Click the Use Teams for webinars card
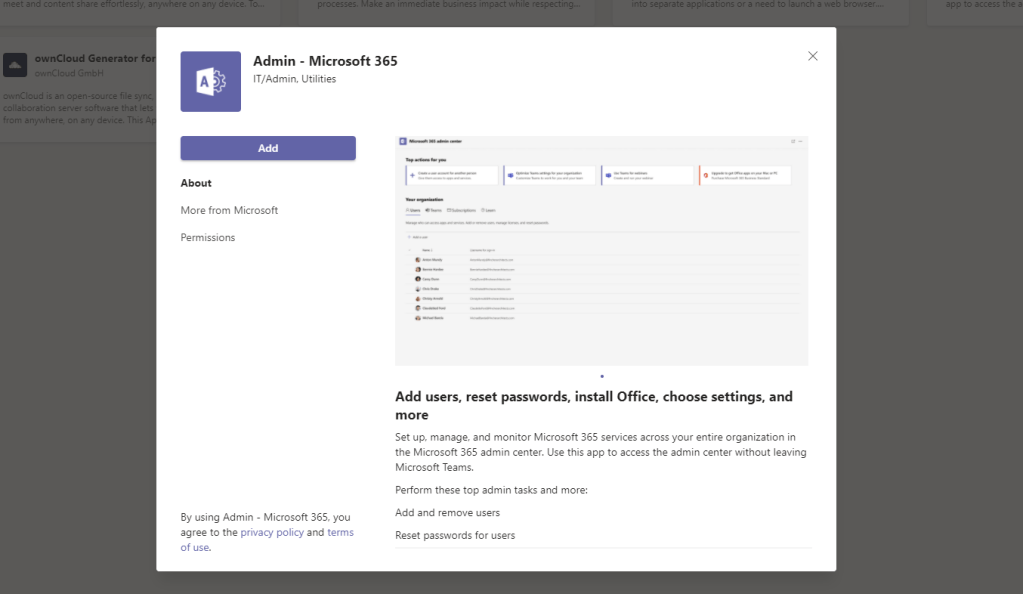 point(647,176)
